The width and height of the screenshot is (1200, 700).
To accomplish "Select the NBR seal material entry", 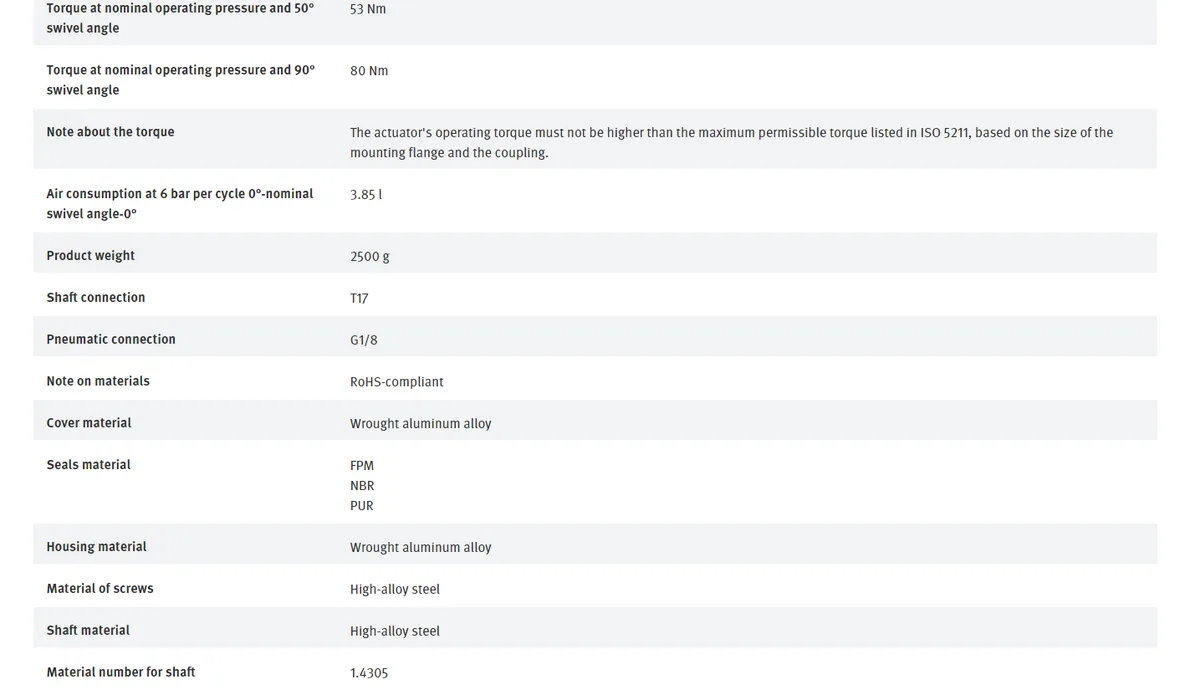I will 362,485.
